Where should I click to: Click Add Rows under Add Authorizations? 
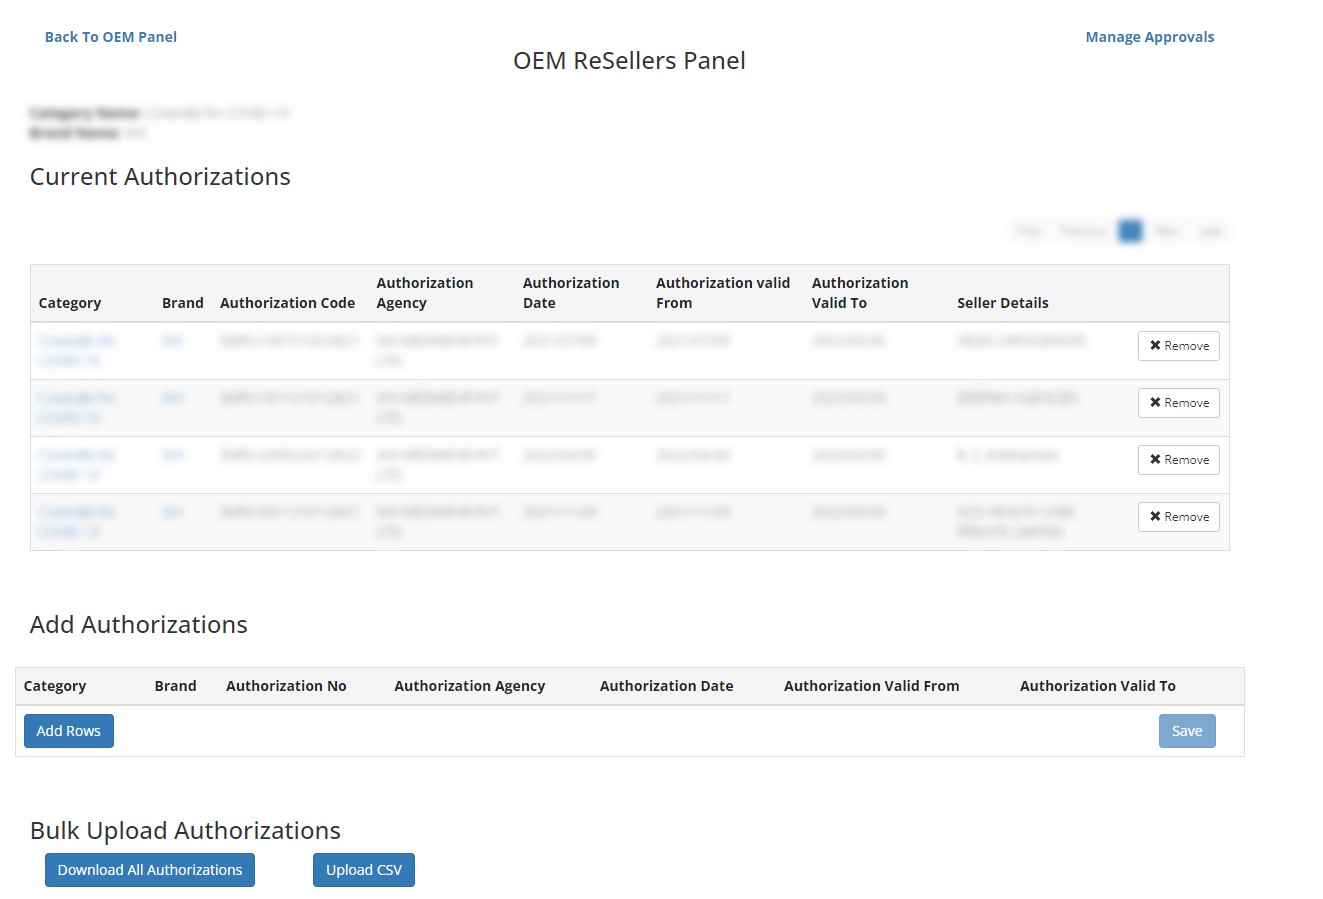pyautogui.click(x=68, y=730)
